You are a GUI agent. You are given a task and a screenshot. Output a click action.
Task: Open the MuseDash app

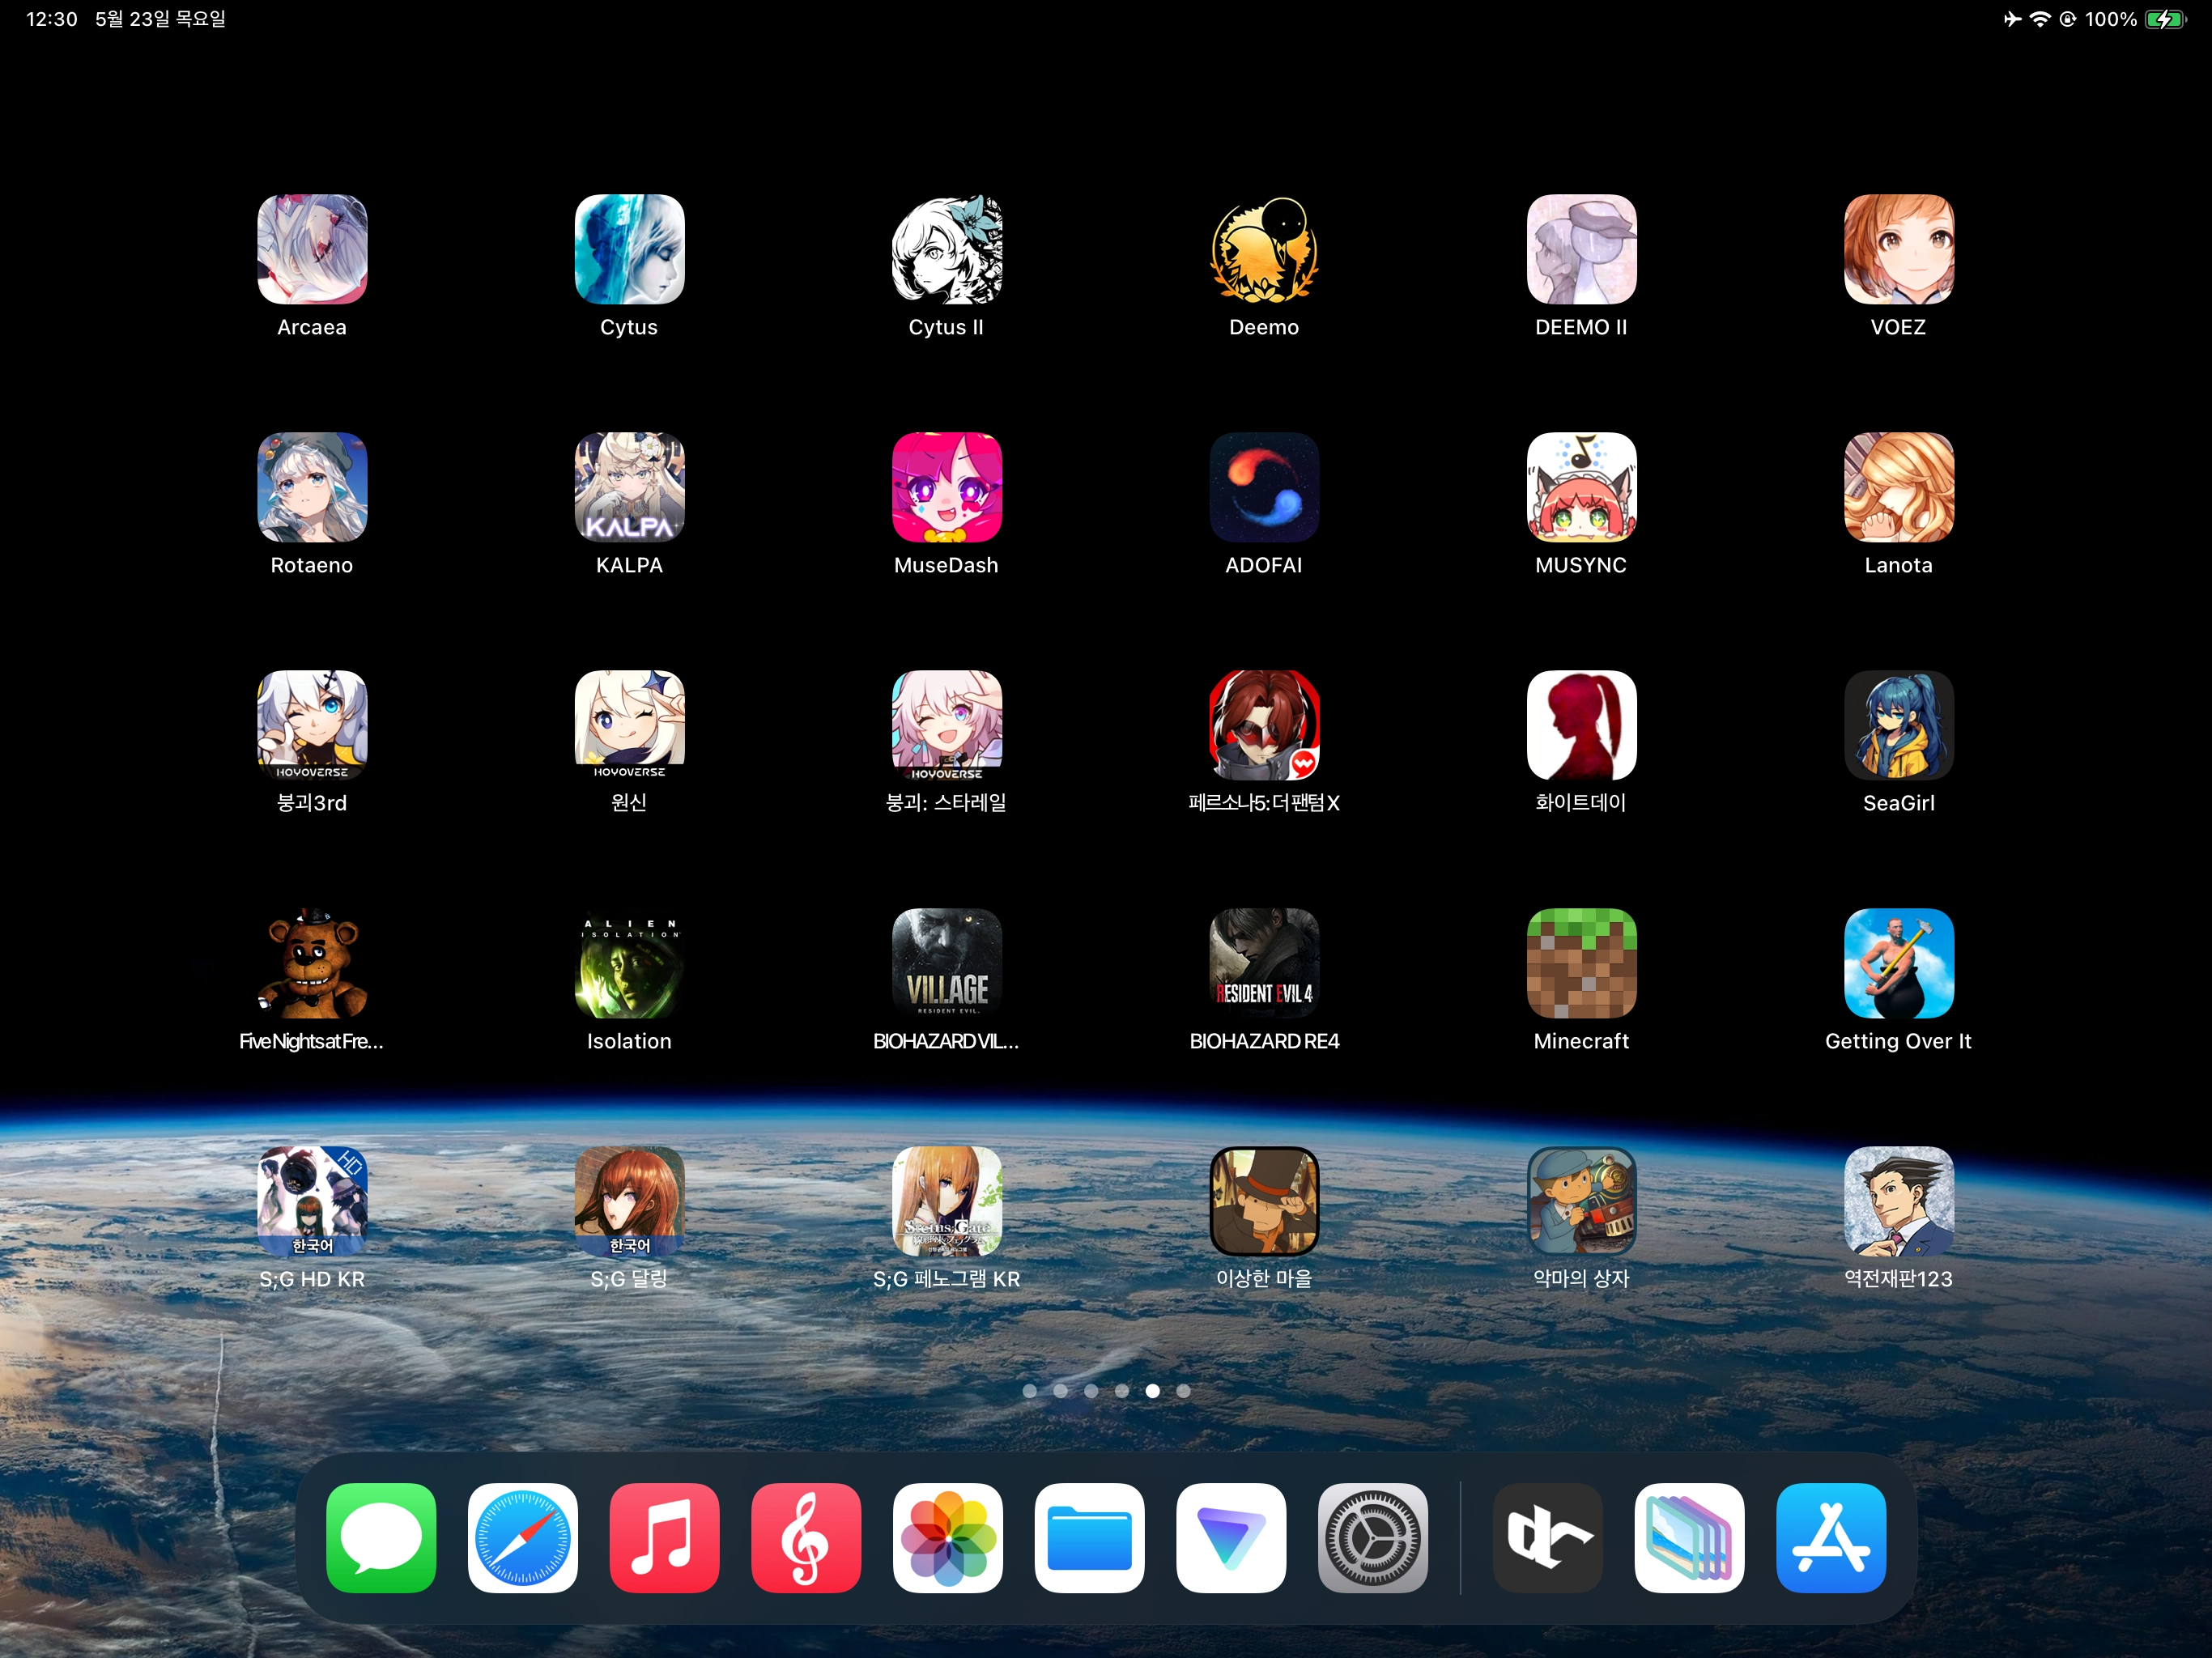click(946, 487)
